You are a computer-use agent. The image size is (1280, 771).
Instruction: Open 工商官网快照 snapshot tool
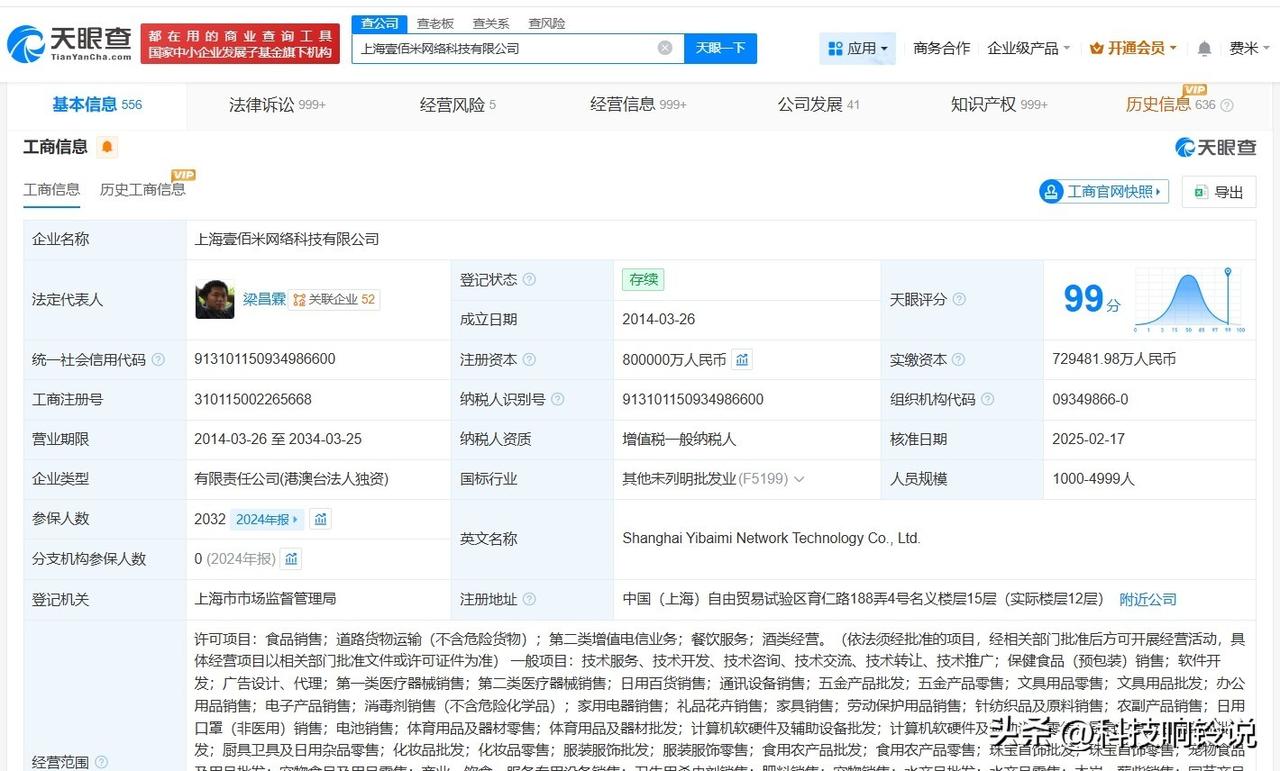tap(1103, 191)
